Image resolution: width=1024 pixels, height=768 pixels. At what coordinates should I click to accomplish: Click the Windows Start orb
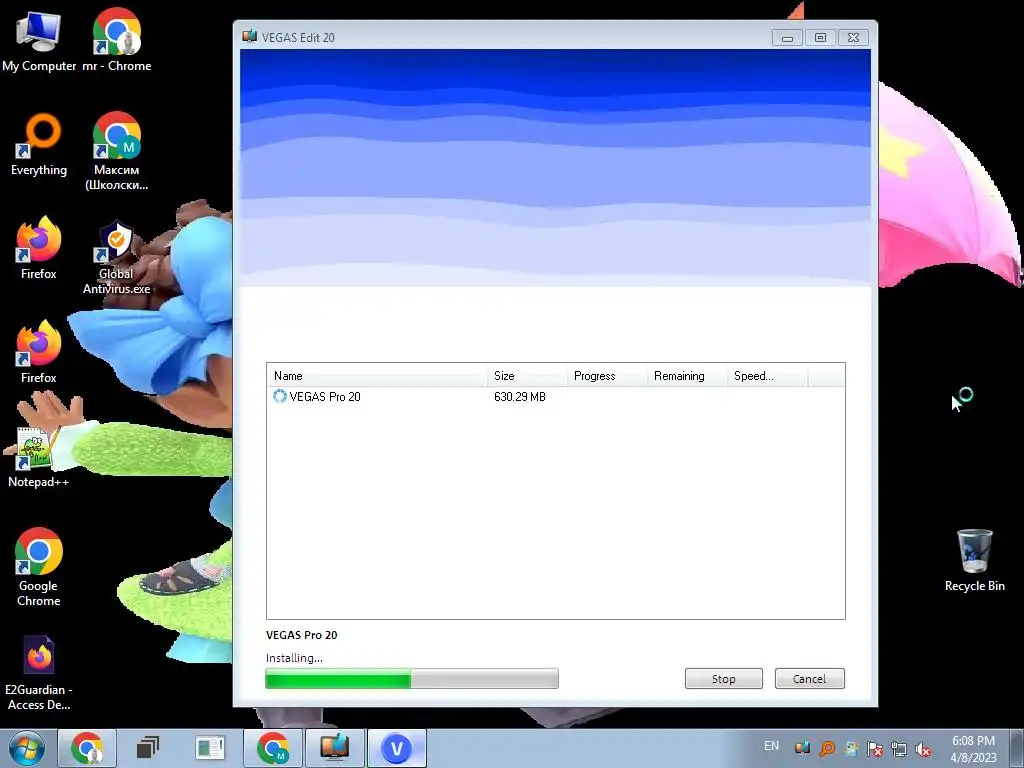coord(27,748)
